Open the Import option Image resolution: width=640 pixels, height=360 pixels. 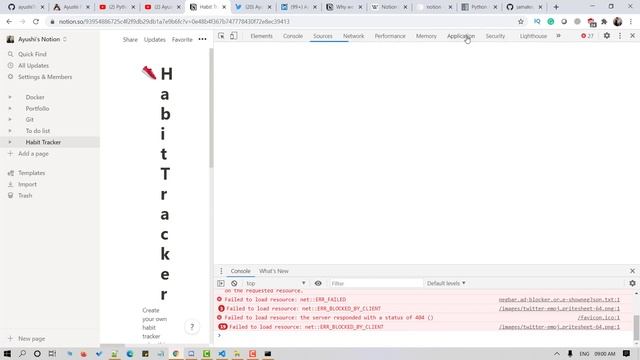click(x=27, y=184)
